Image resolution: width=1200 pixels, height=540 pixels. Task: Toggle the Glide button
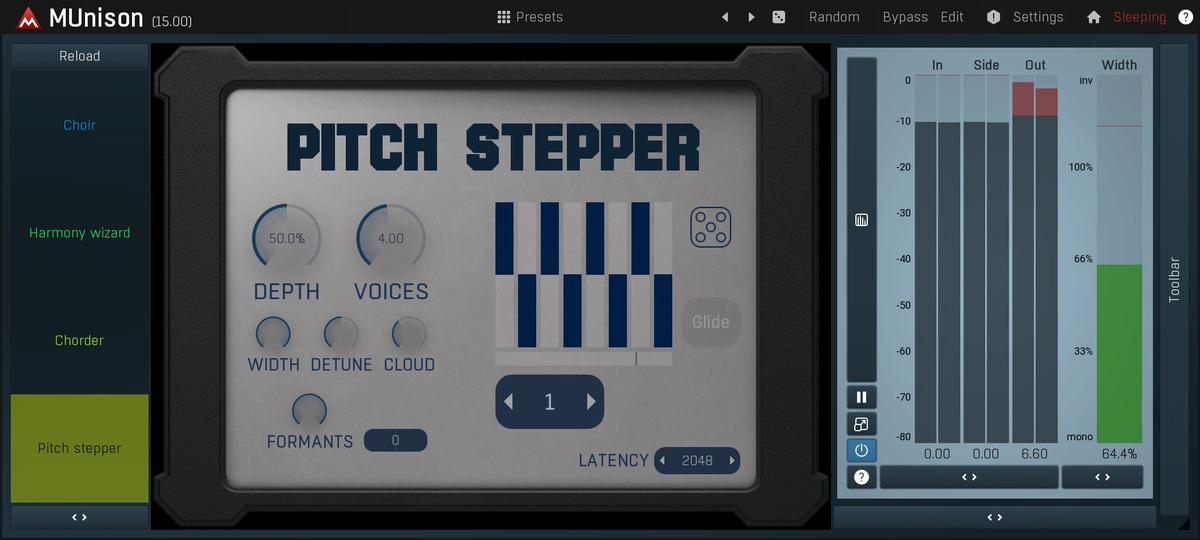pos(711,322)
